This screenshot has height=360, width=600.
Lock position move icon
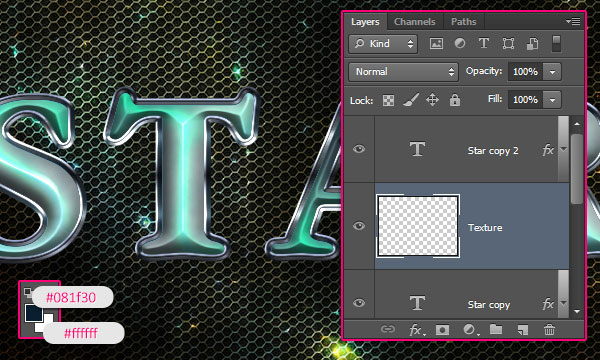click(432, 100)
